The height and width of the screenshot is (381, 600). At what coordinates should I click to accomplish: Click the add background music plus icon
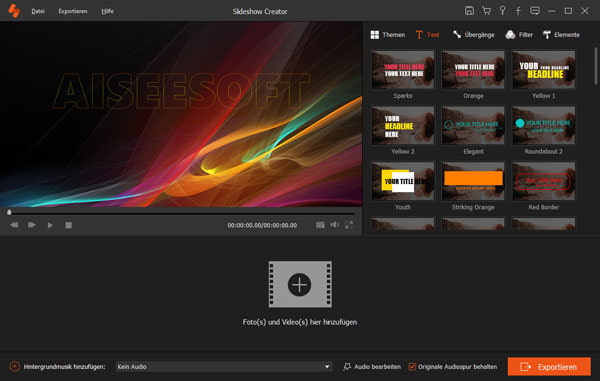click(x=15, y=366)
